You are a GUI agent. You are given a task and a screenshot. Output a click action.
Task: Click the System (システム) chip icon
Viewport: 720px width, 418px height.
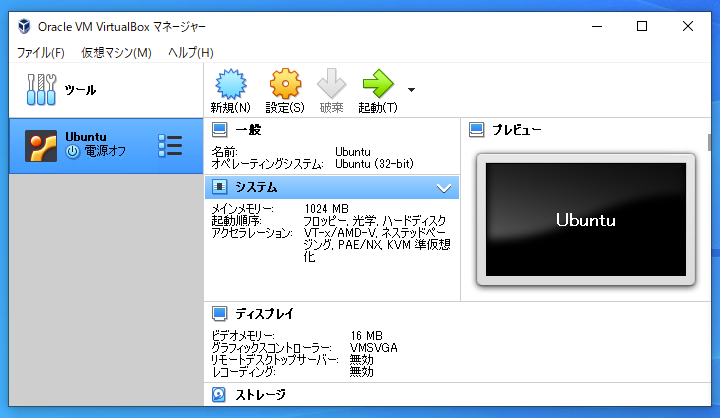219,187
